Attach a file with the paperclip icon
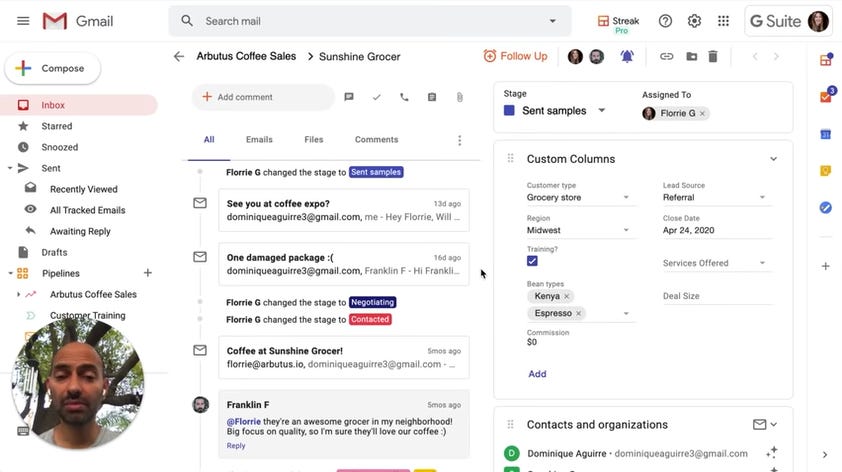Image resolution: width=842 pixels, height=472 pixels. [460, 97]
